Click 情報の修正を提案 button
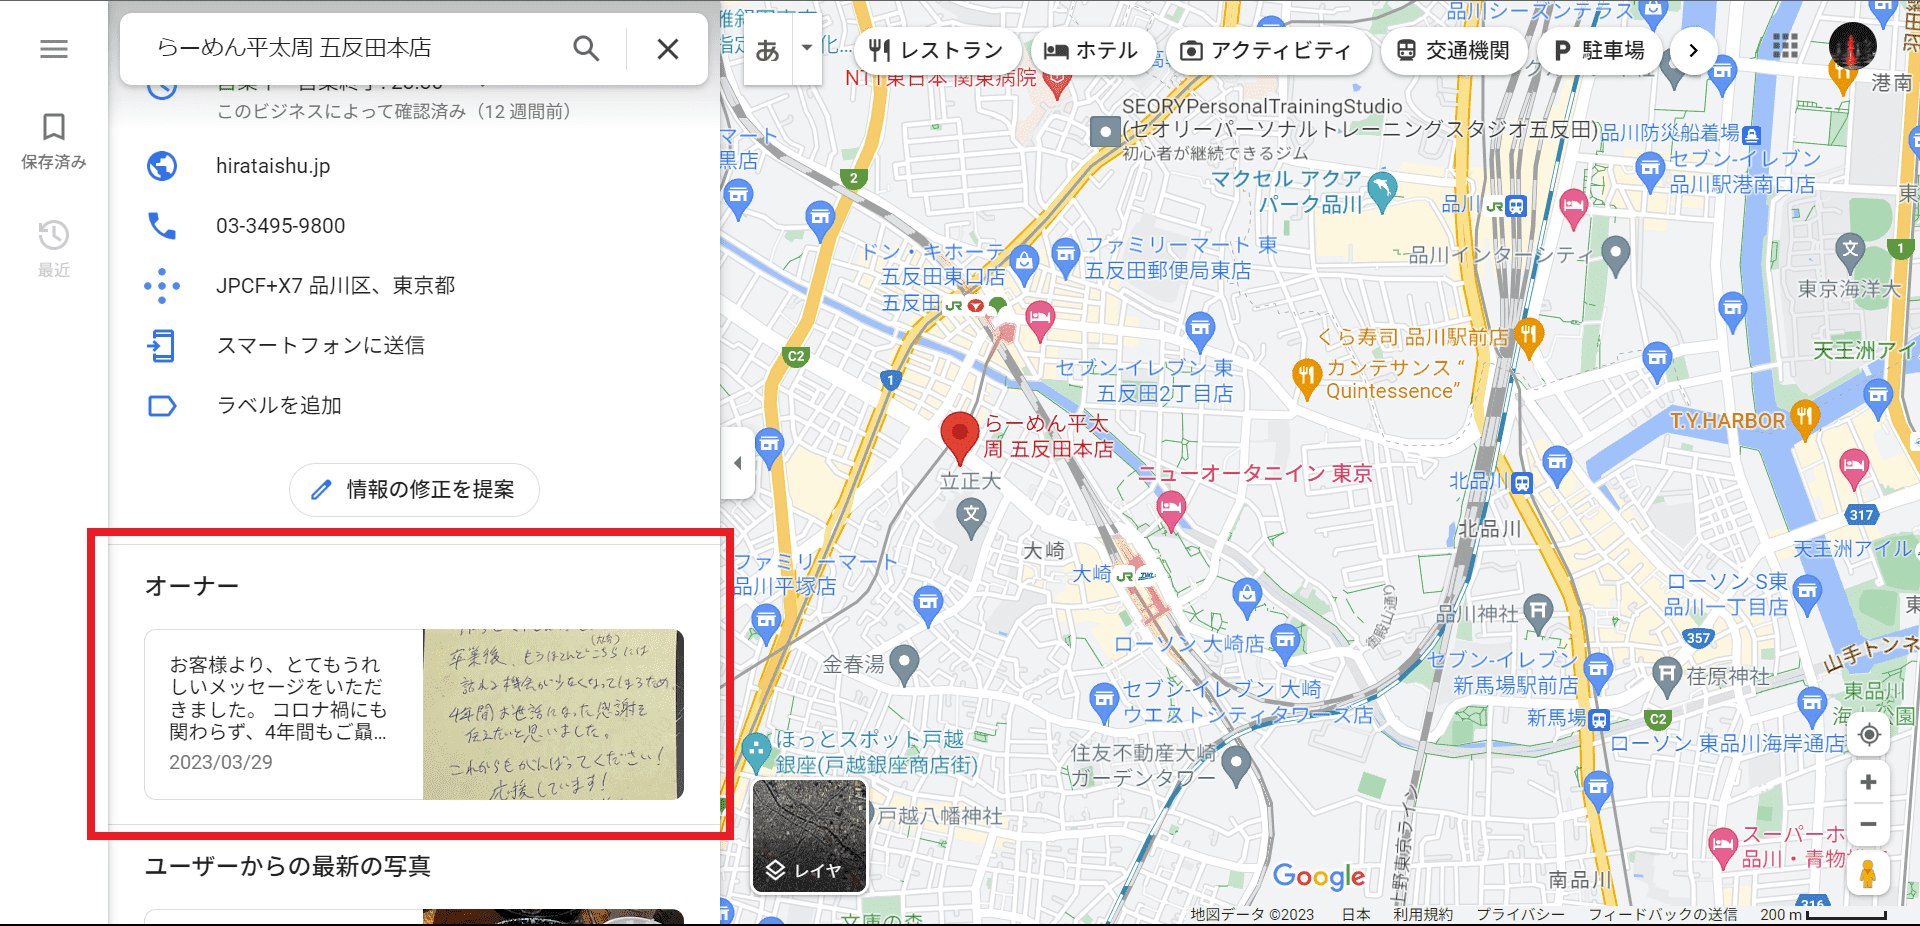This screenshot has width=1920, height=926. point(414,490)
